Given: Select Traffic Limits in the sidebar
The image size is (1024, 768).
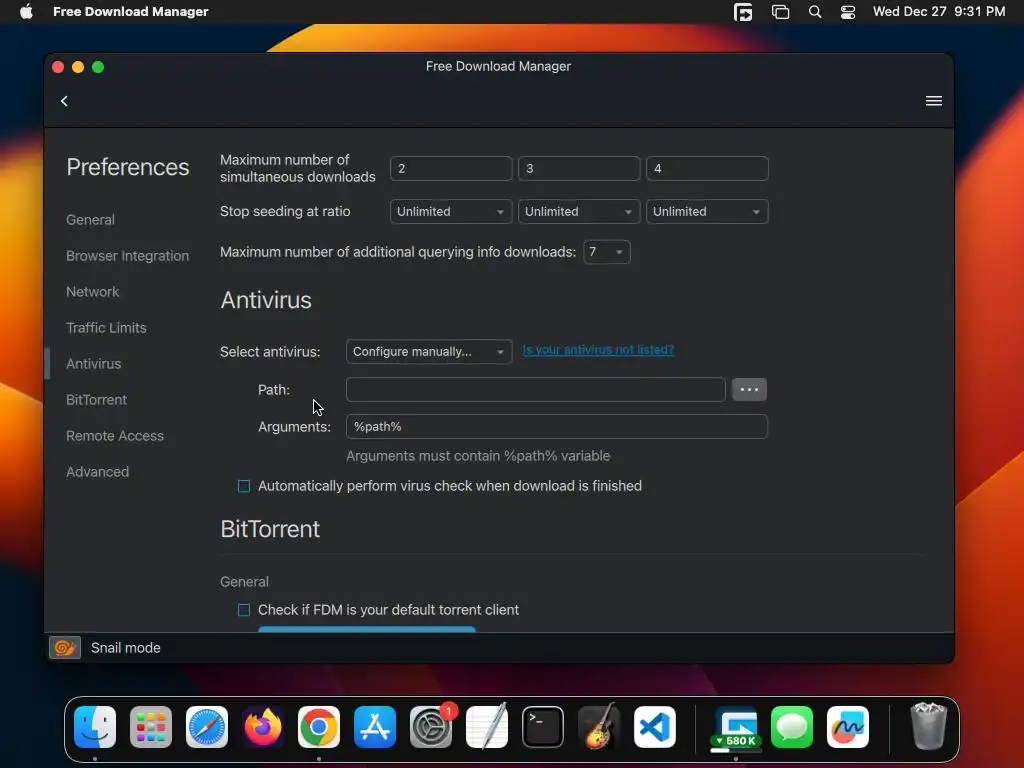Looking at the screenshot, I should 106,328.
